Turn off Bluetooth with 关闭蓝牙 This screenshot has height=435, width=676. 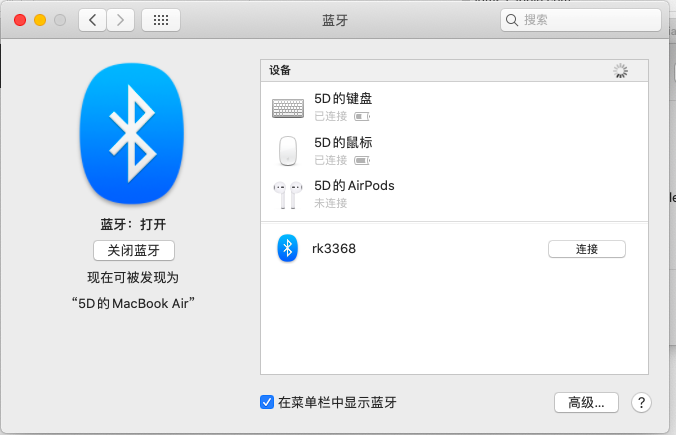(x=134, y=250)
